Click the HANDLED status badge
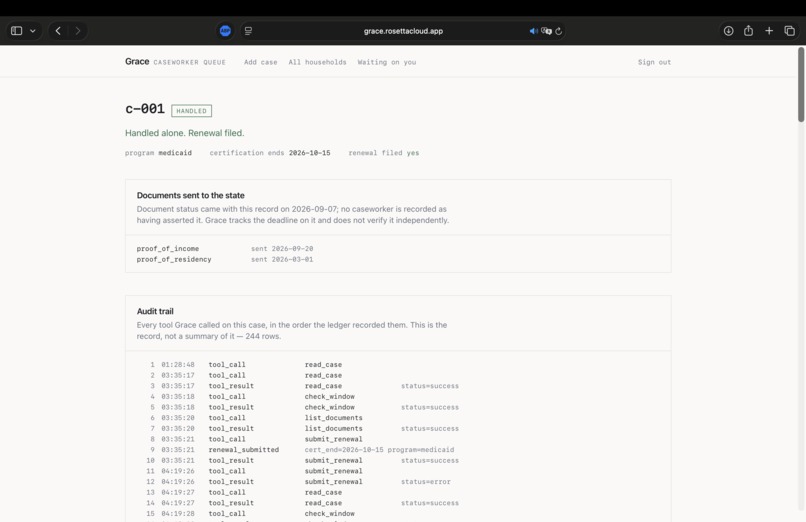This screenshot has width=806, height=522. [191, 110]
